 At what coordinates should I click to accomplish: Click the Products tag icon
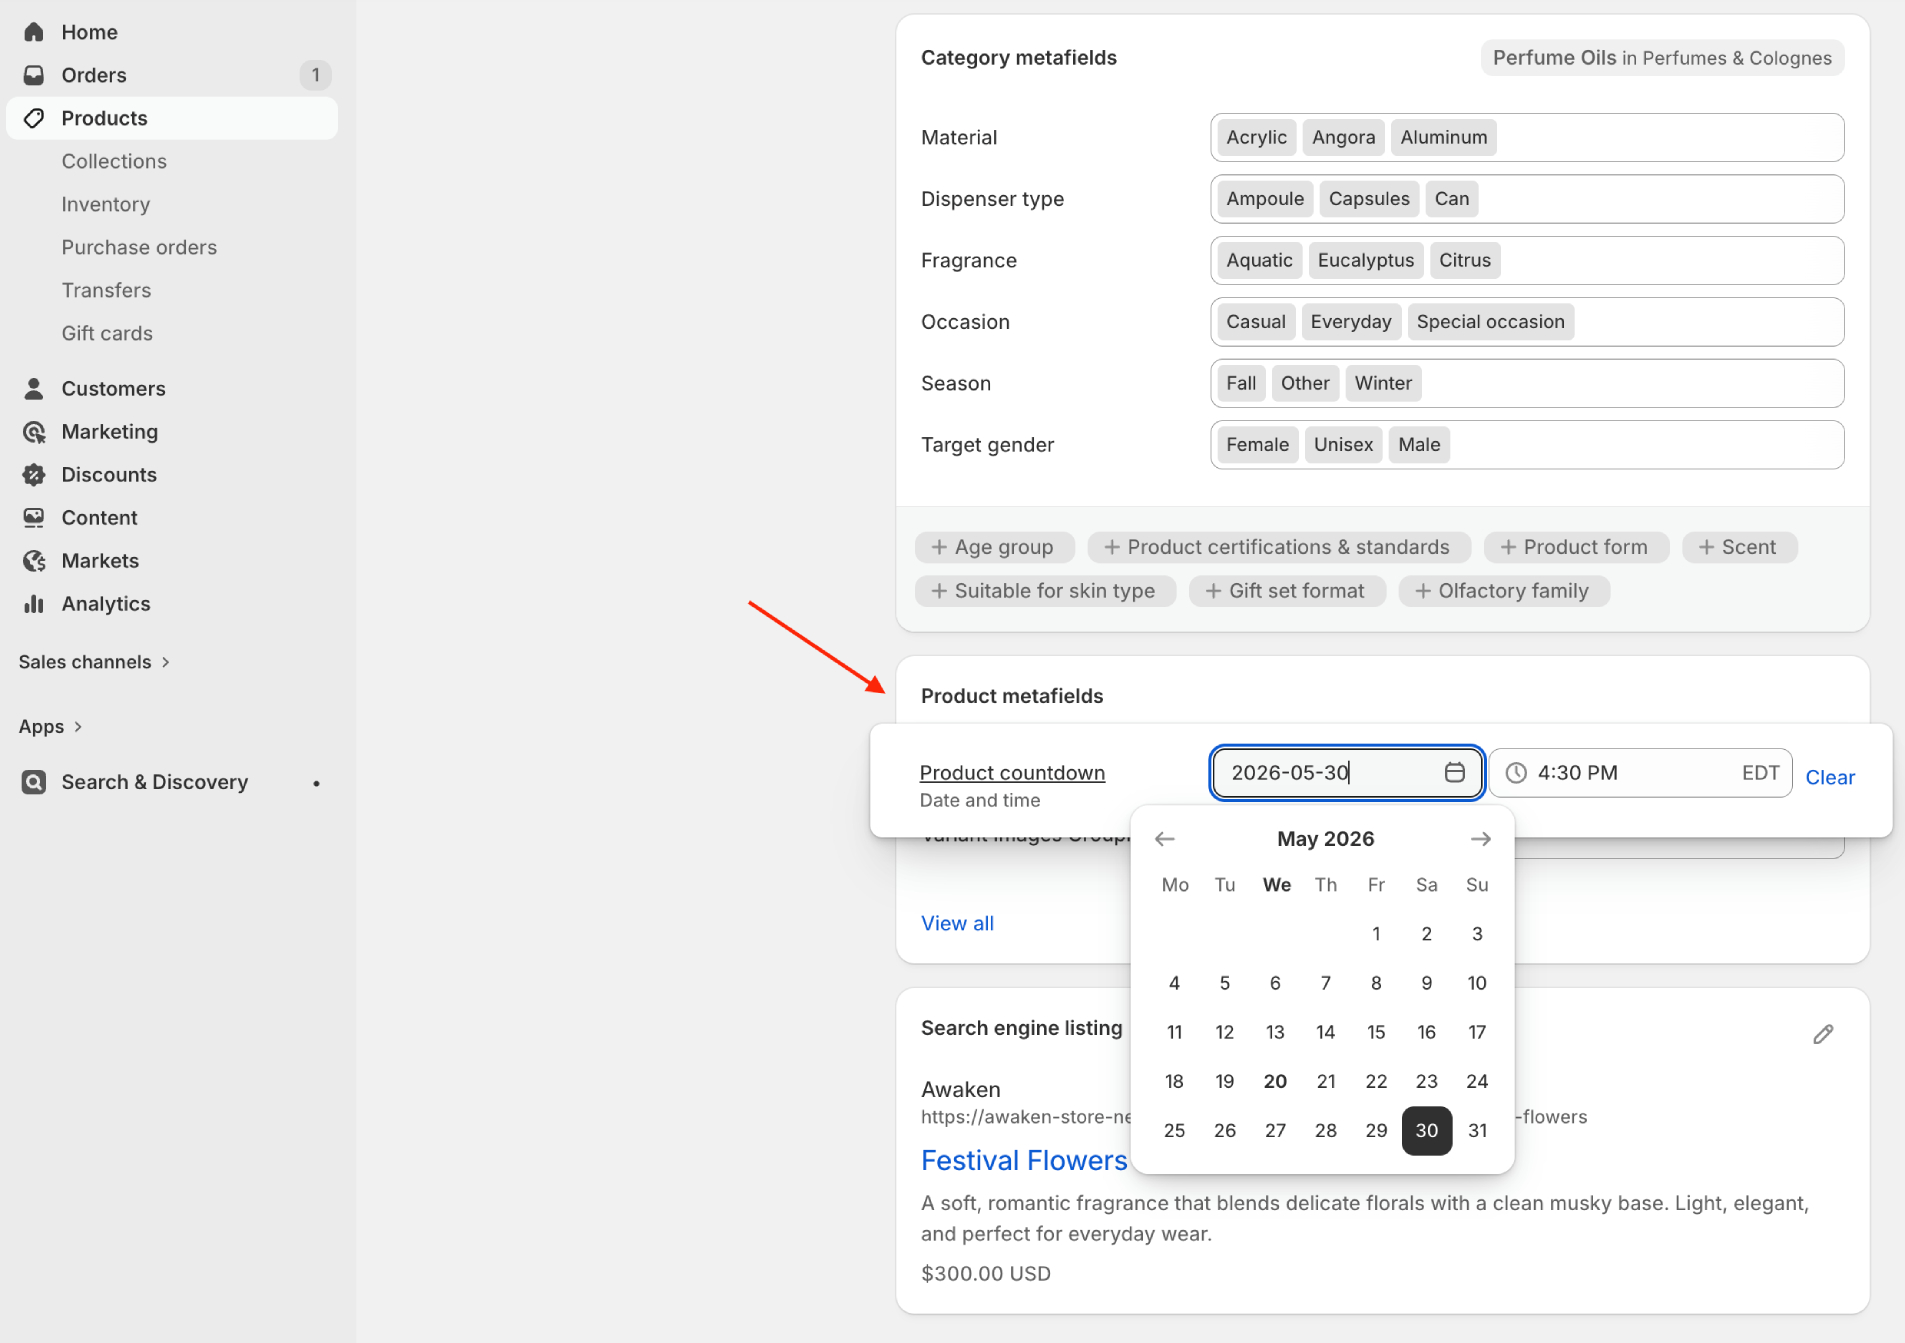coord(34,118)
